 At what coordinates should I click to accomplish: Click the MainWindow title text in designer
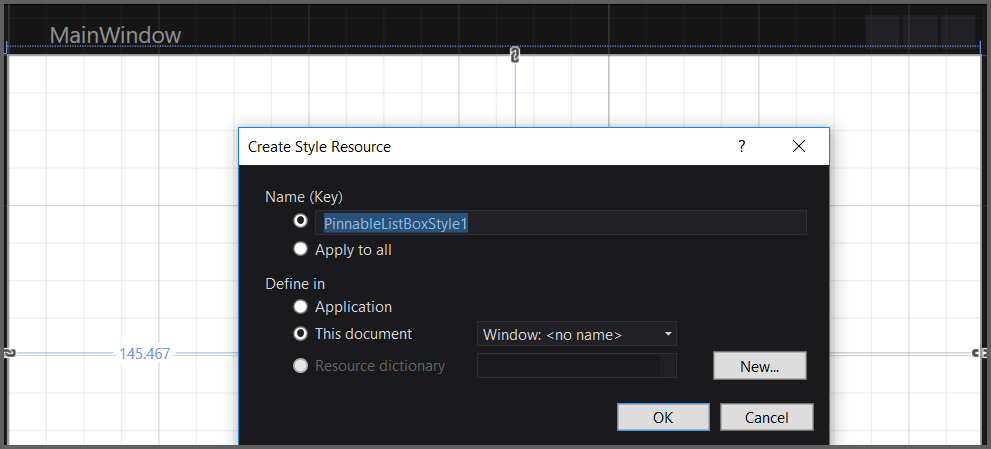pos(115,35)
